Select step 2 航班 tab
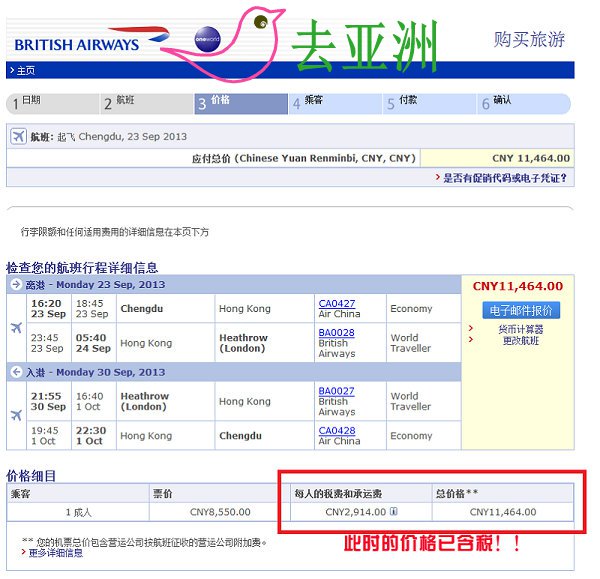The width and height of the screenshot is (600, 579). click(147, 104)
